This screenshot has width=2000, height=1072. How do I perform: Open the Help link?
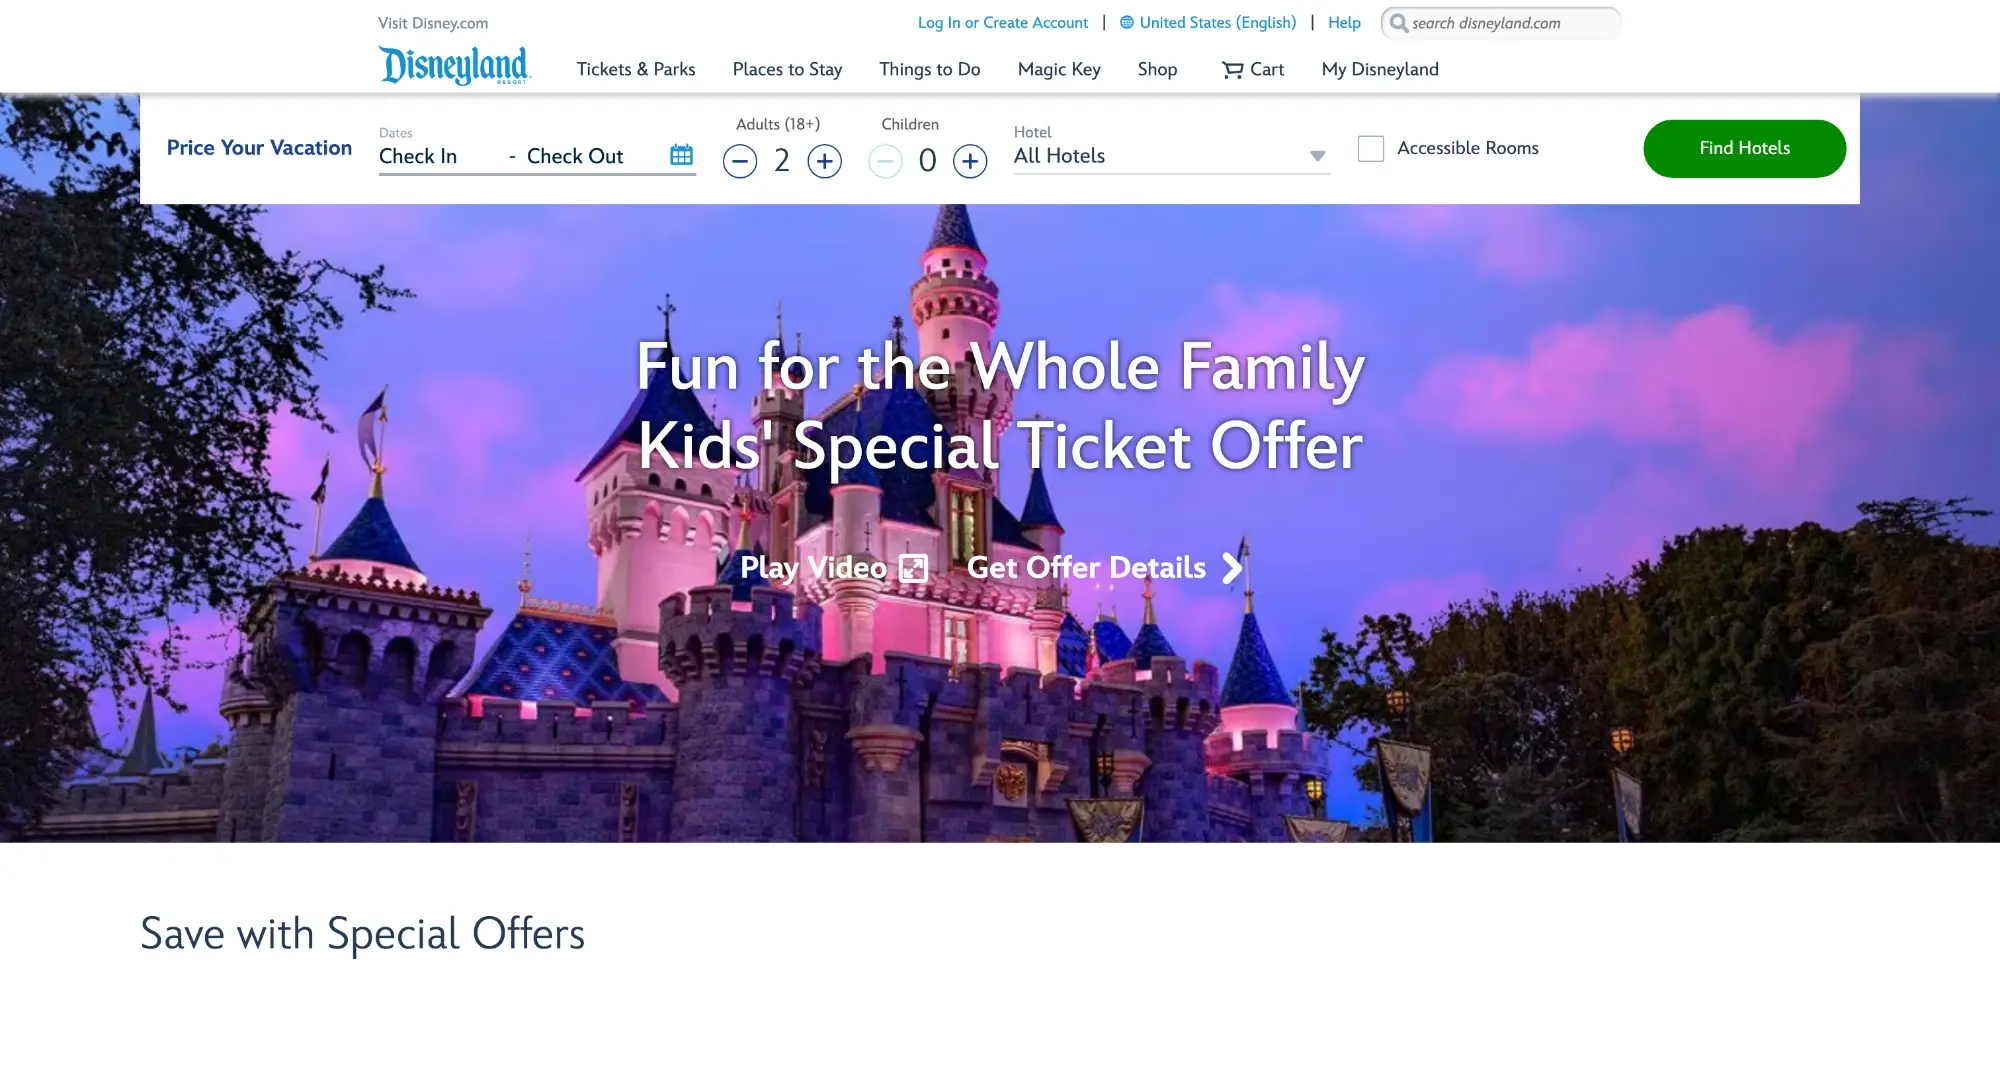pyautogui.click(x=1344, y=22)
